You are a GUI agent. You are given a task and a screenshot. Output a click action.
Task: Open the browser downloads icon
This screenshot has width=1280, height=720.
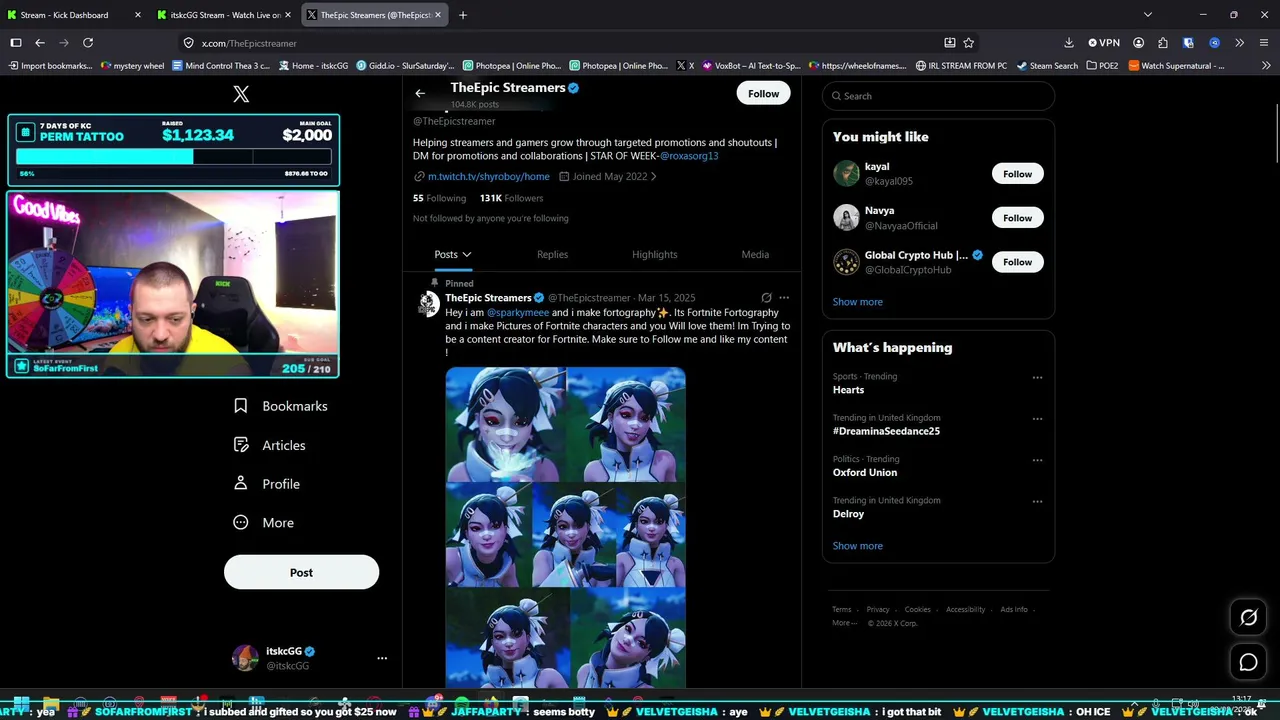[x=1069, y=43]
